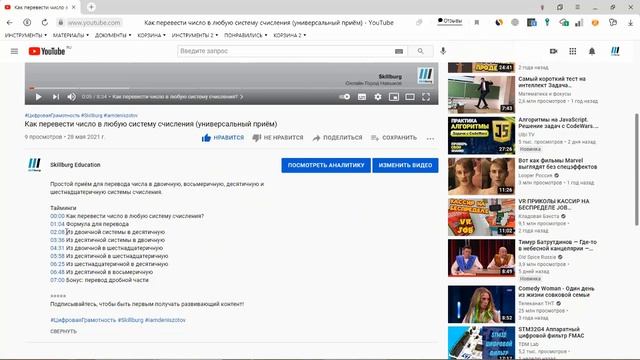Toggle subtitles in the video player
This screenshot has width=640, height=360.
click(x=362, y=97)
